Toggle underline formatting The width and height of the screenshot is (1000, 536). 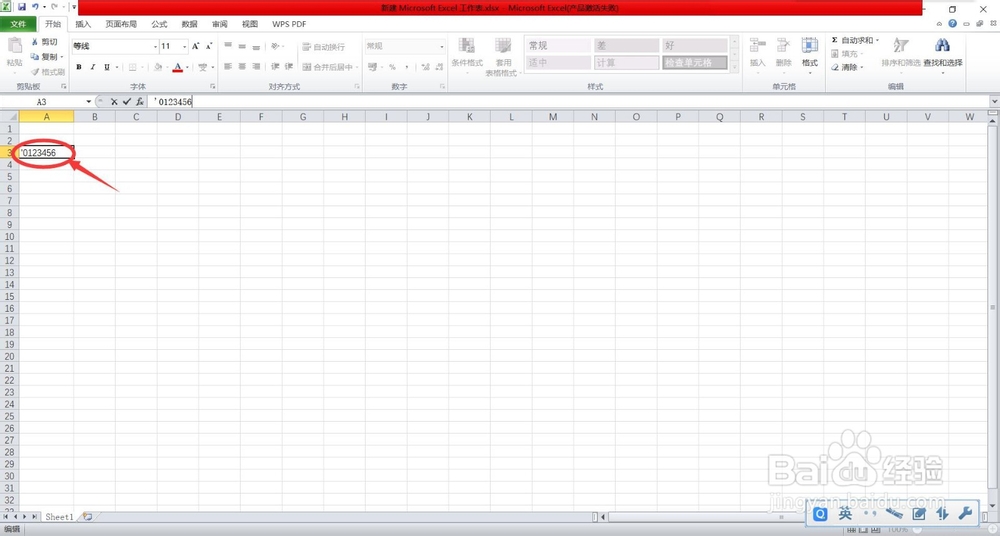[107, 67]
